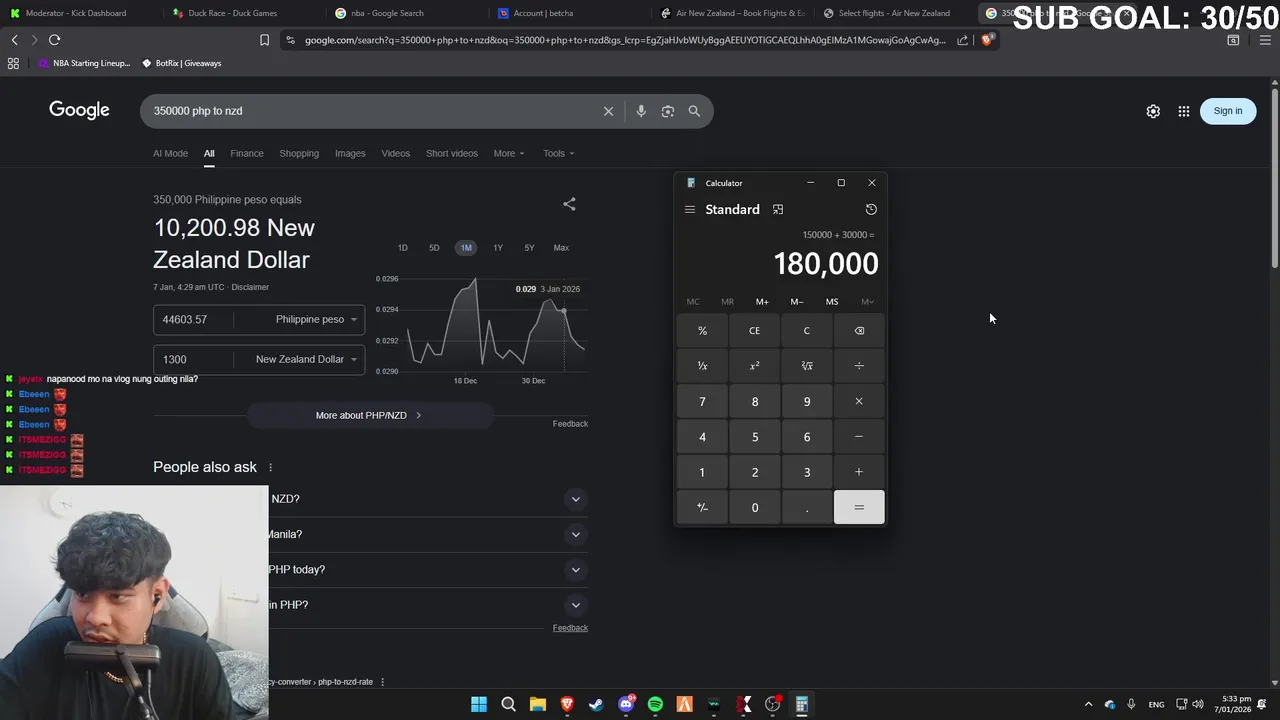Click the percent key
This screenshot has width=1280, height=720.
click(702, 331)
